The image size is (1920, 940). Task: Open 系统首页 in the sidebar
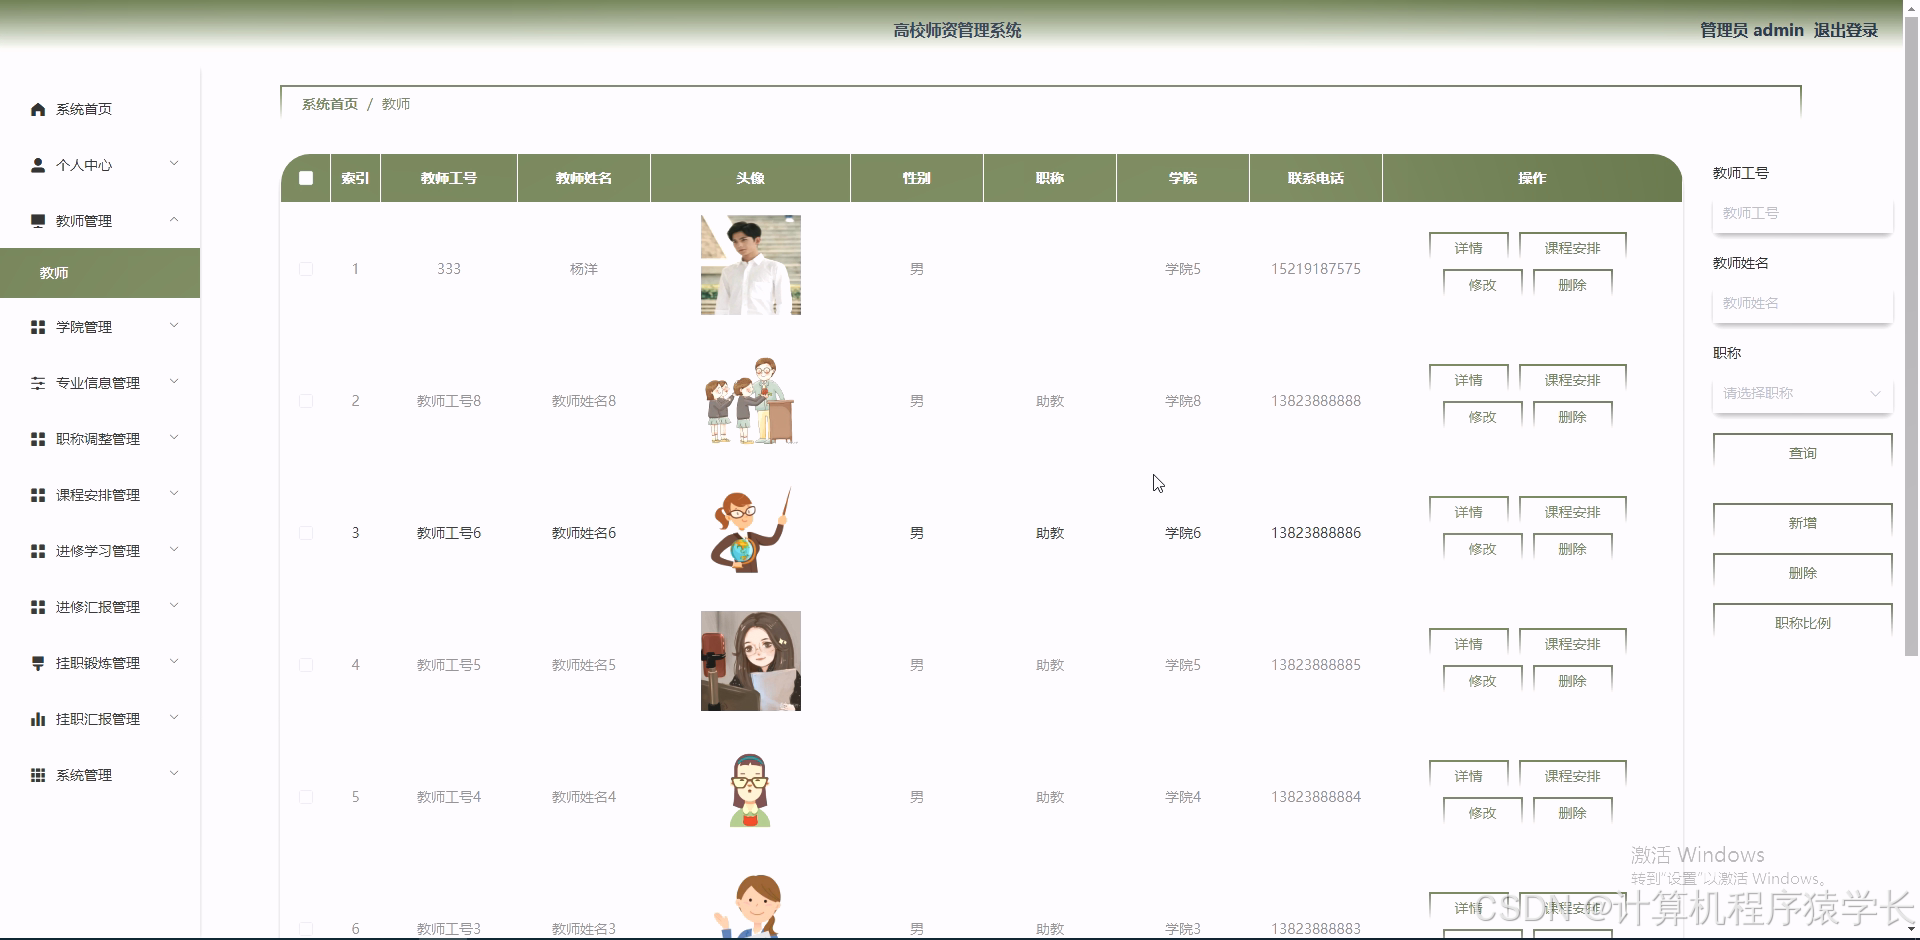pyautogui.click(x=100, y=109)
